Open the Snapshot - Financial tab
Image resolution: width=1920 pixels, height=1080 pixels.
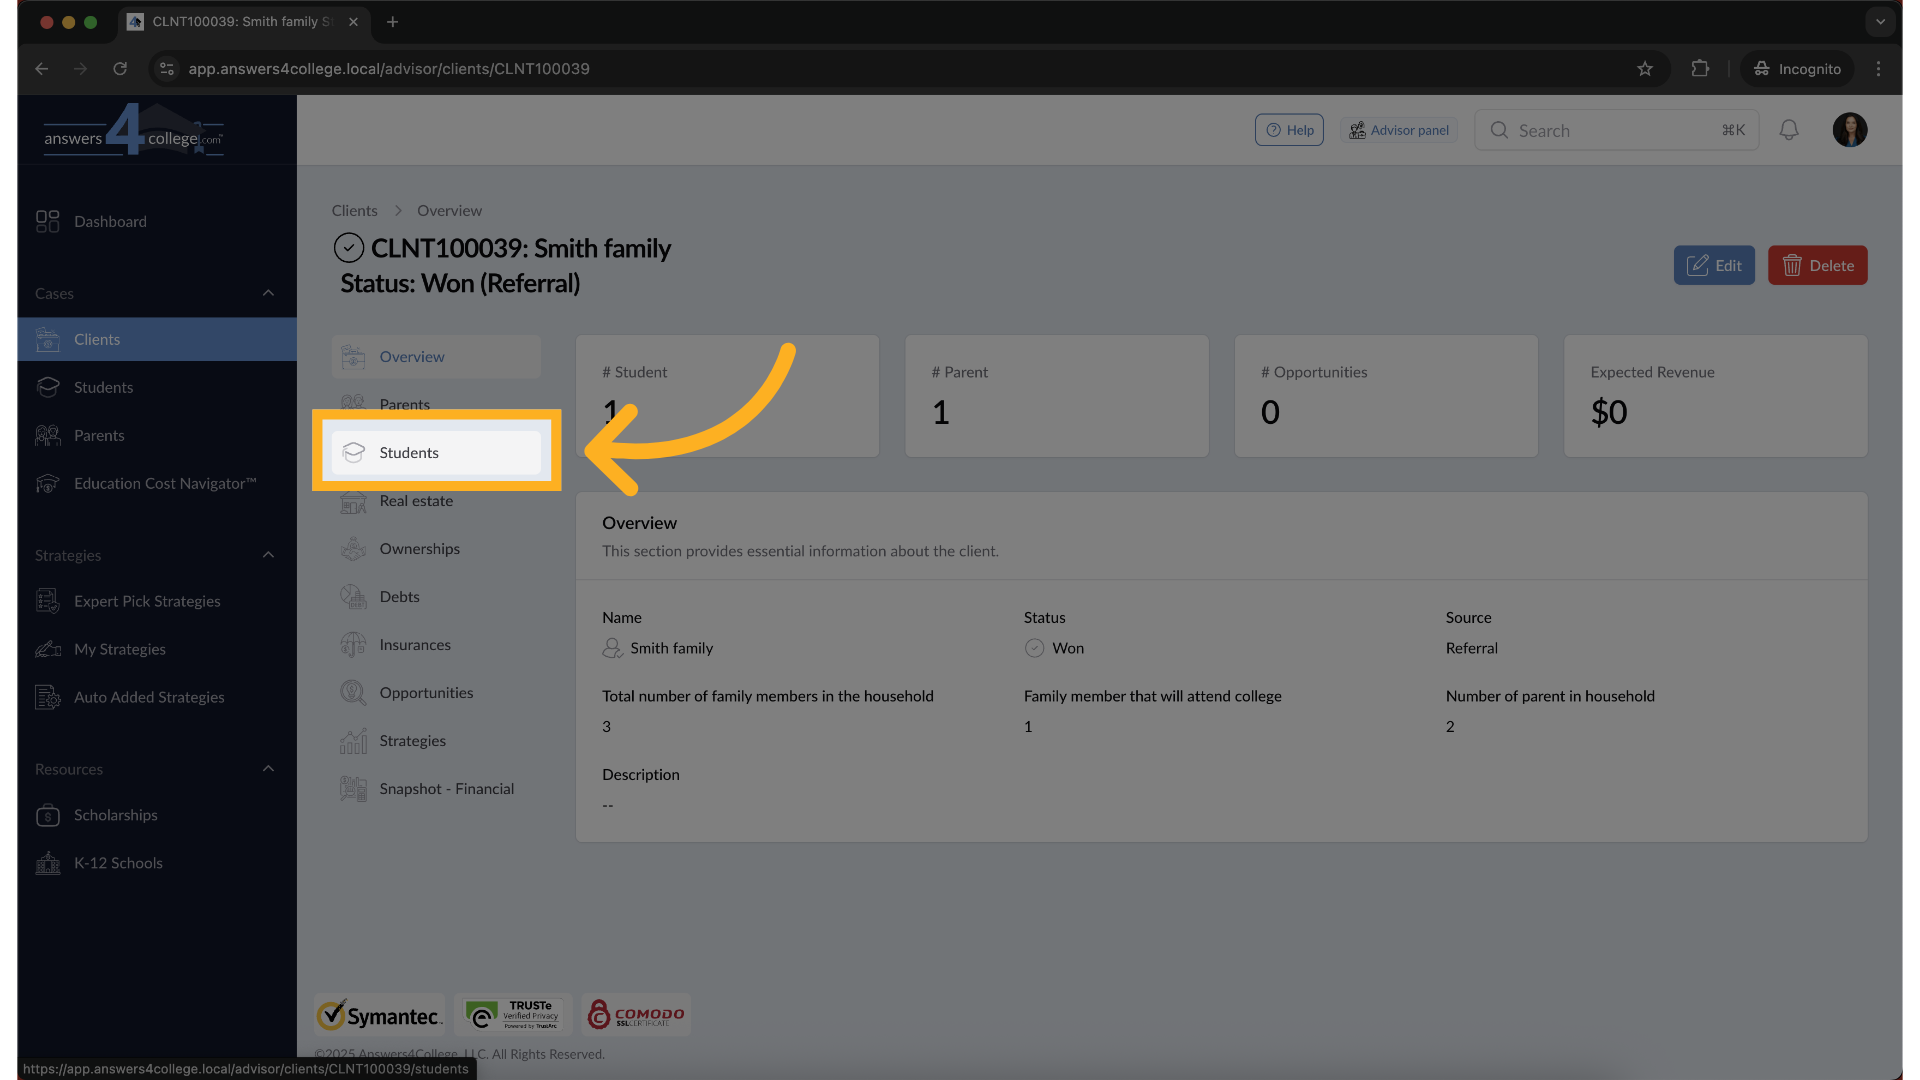(x=446, y=789)
